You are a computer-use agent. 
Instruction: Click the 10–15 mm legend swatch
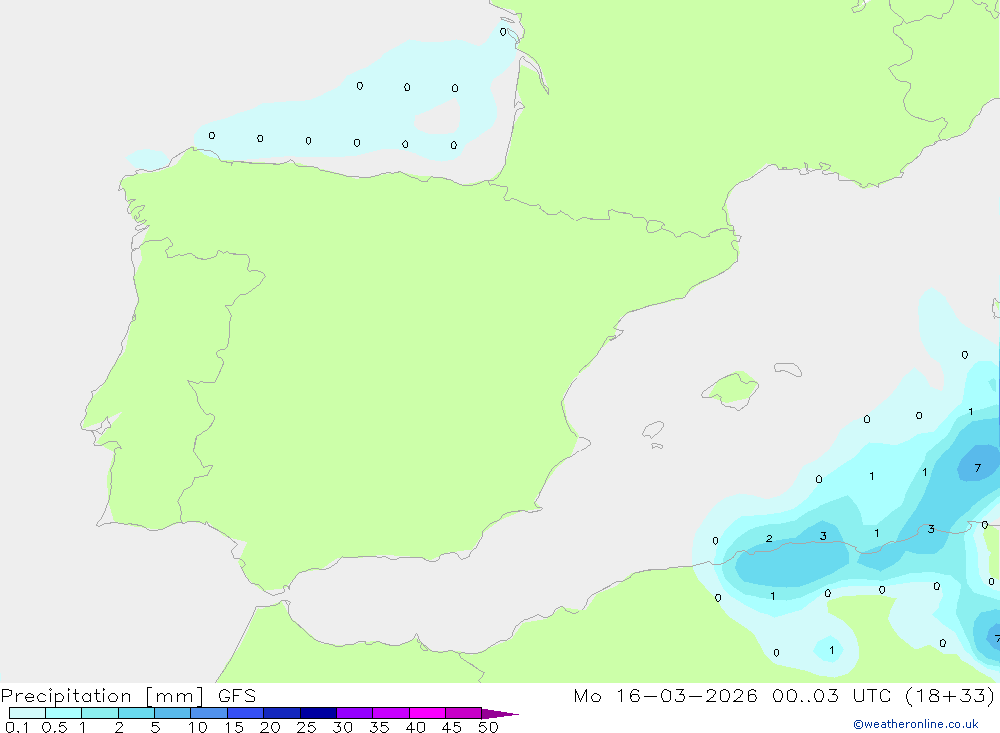point(209,713)
